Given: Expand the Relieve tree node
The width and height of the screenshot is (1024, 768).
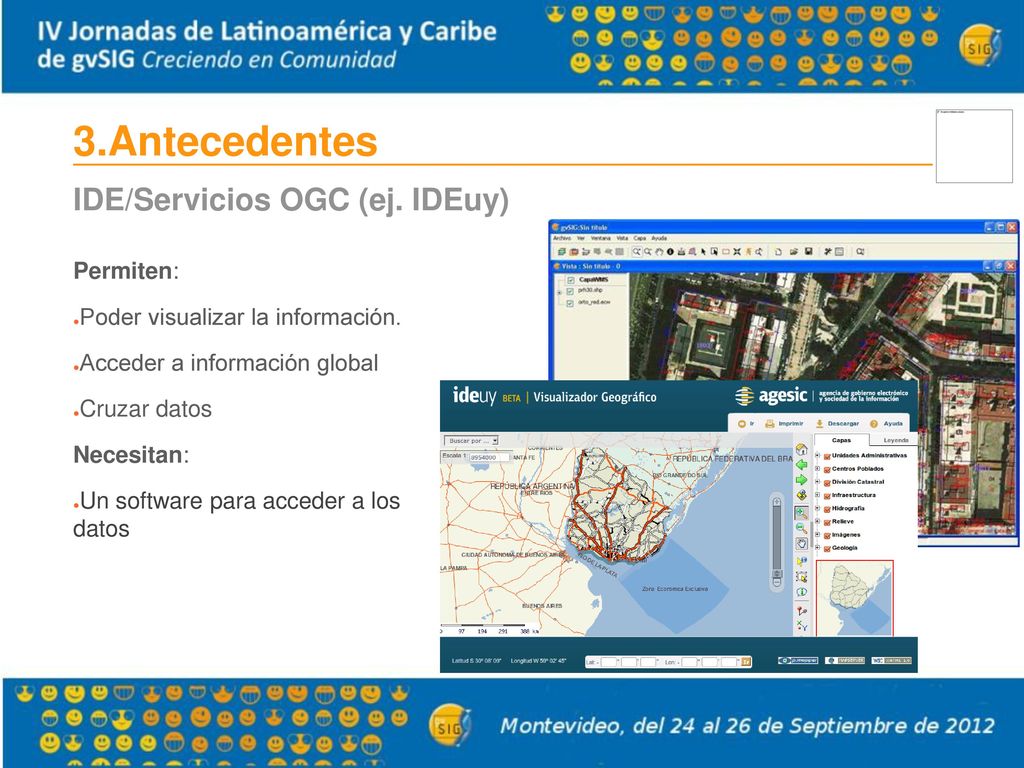Looking at the screenshot, I should point(818,521).
